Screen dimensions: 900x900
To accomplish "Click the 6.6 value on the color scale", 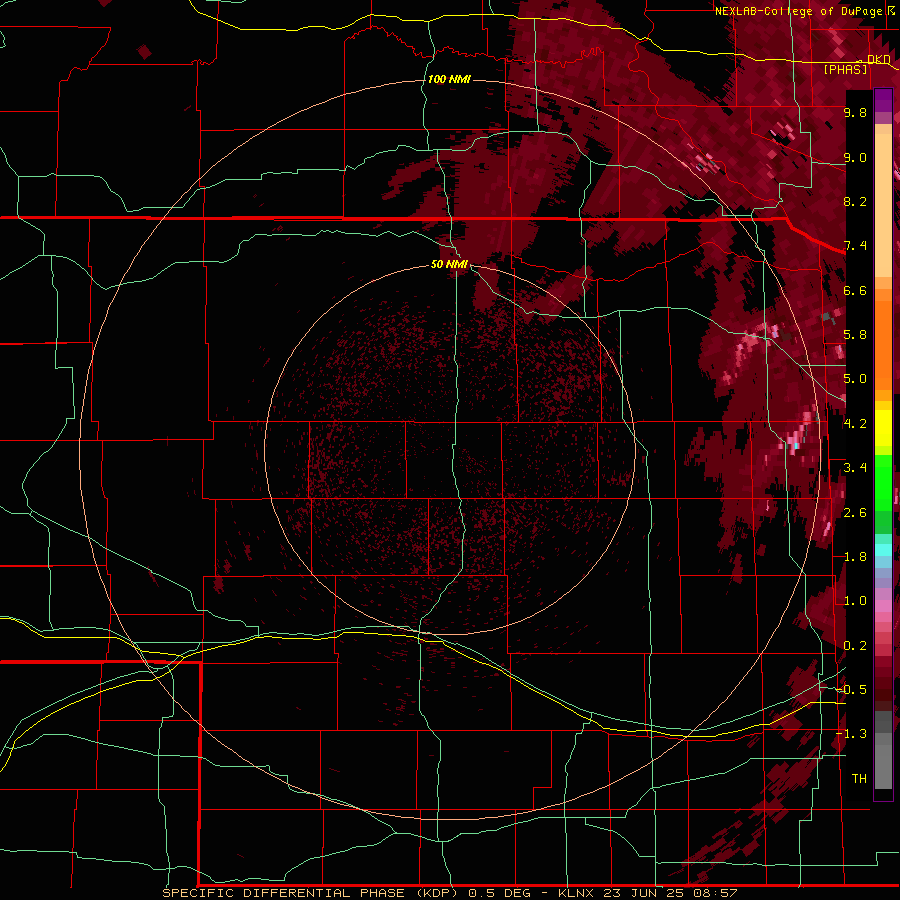I will 855,290.
